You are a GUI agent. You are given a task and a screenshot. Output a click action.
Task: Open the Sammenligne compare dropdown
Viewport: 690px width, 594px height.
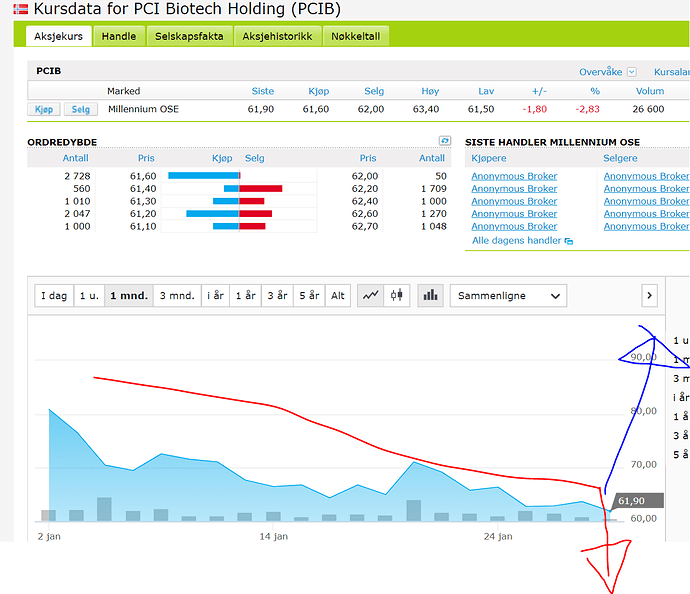(508, 295)
